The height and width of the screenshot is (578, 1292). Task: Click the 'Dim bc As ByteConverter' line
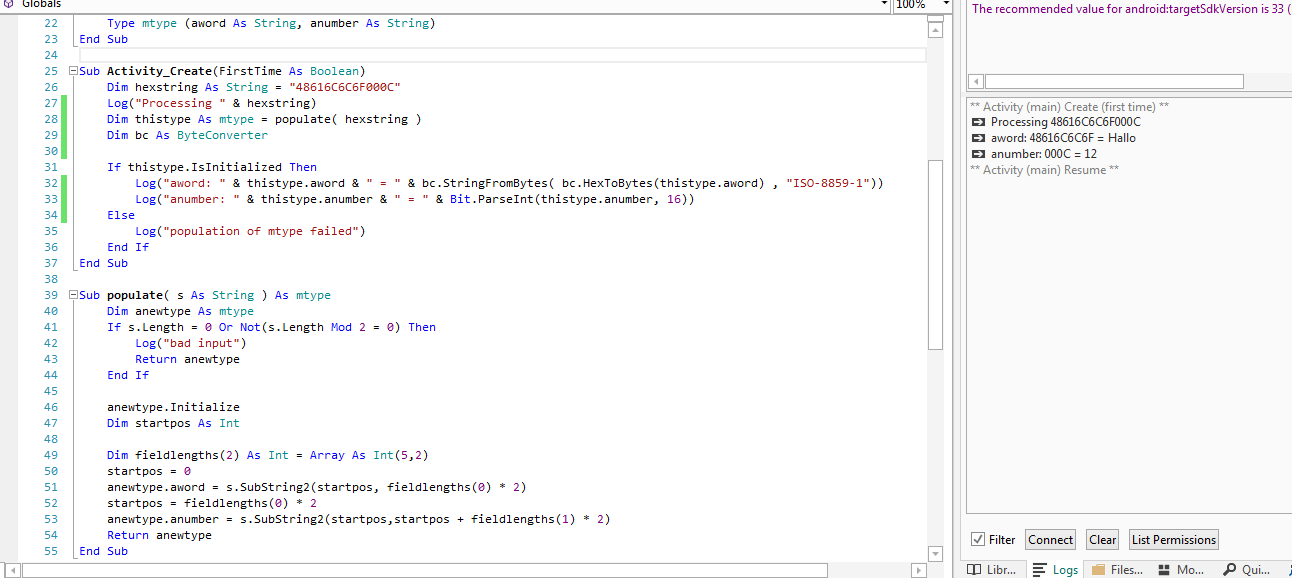[x=187, y=135]
